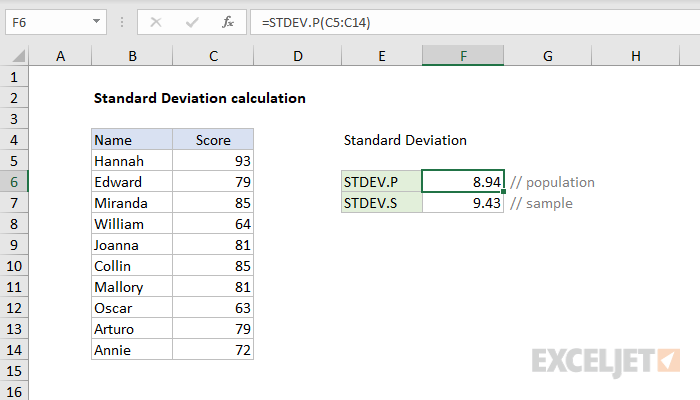Viewport: 700px width, 400px height.
Task: Click the cancel (X) formula bar icon
Action: pos(157,20)
